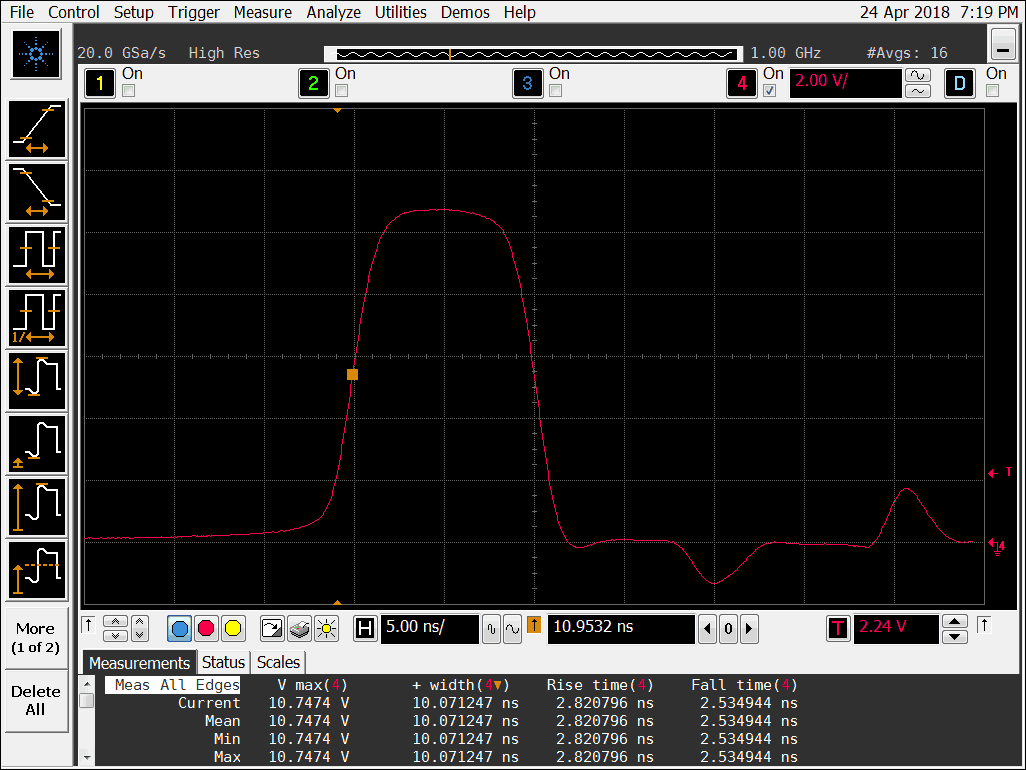The width and height of the screenshot is (1026, 770).
Task: Click the Delete All button
Action: (x=35, y=700)
